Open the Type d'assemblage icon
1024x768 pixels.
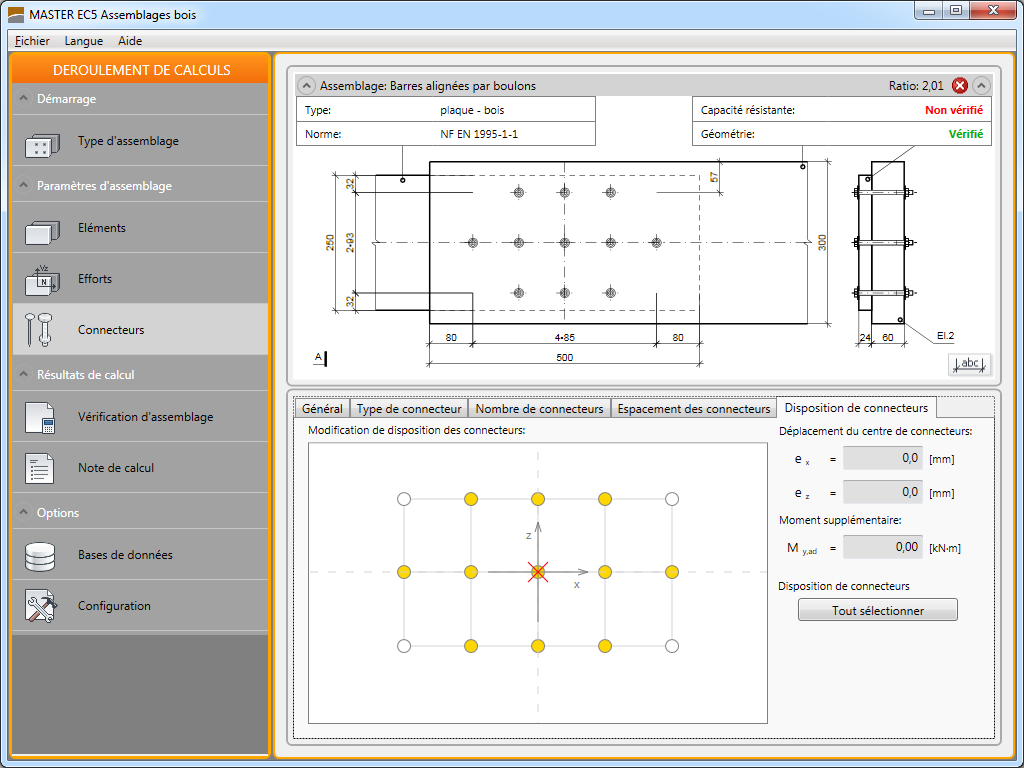coord(41,144)
